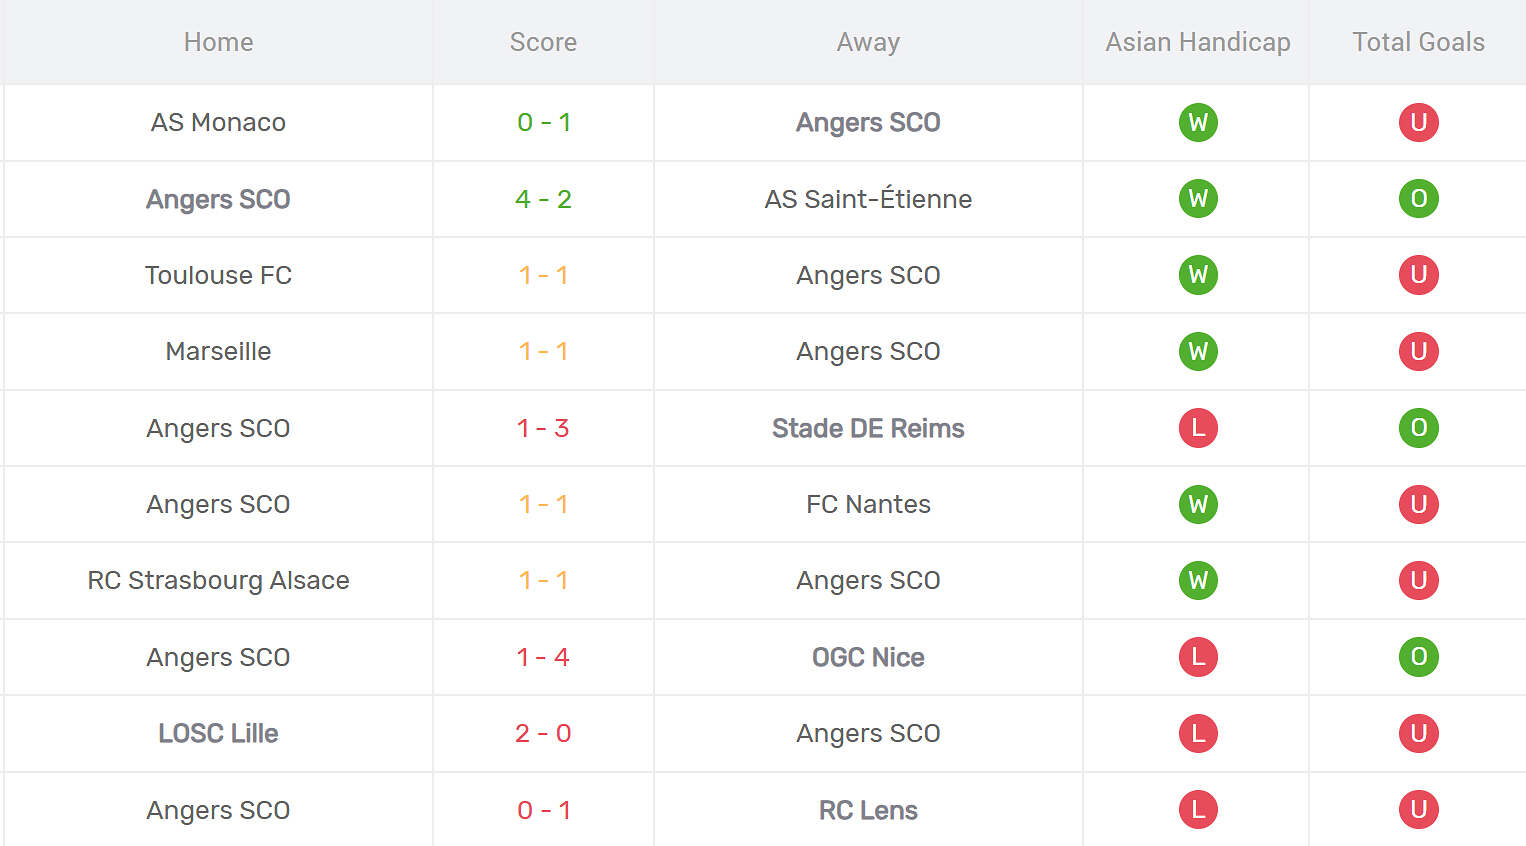Select the Toulouse FC home team name
The height and width of the screenshot is (846, 1526).
(218, 275)
